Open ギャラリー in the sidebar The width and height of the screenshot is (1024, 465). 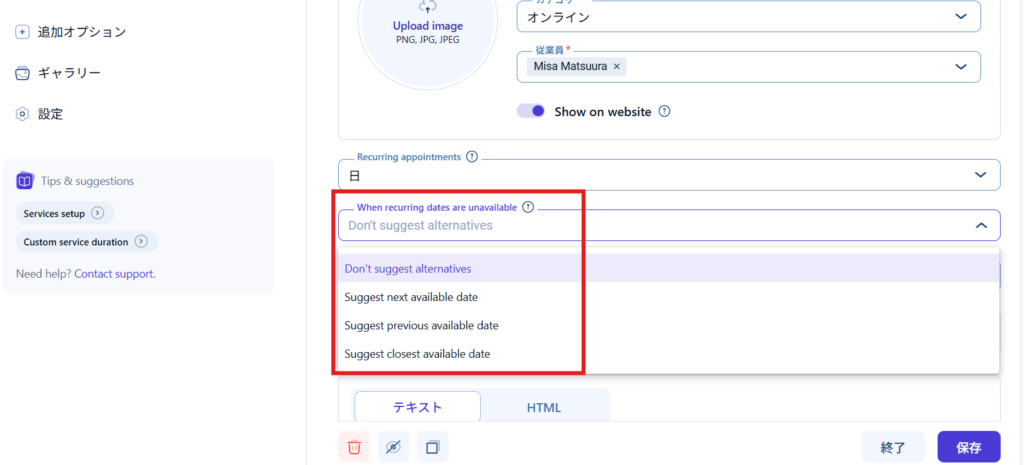[68, 73]
